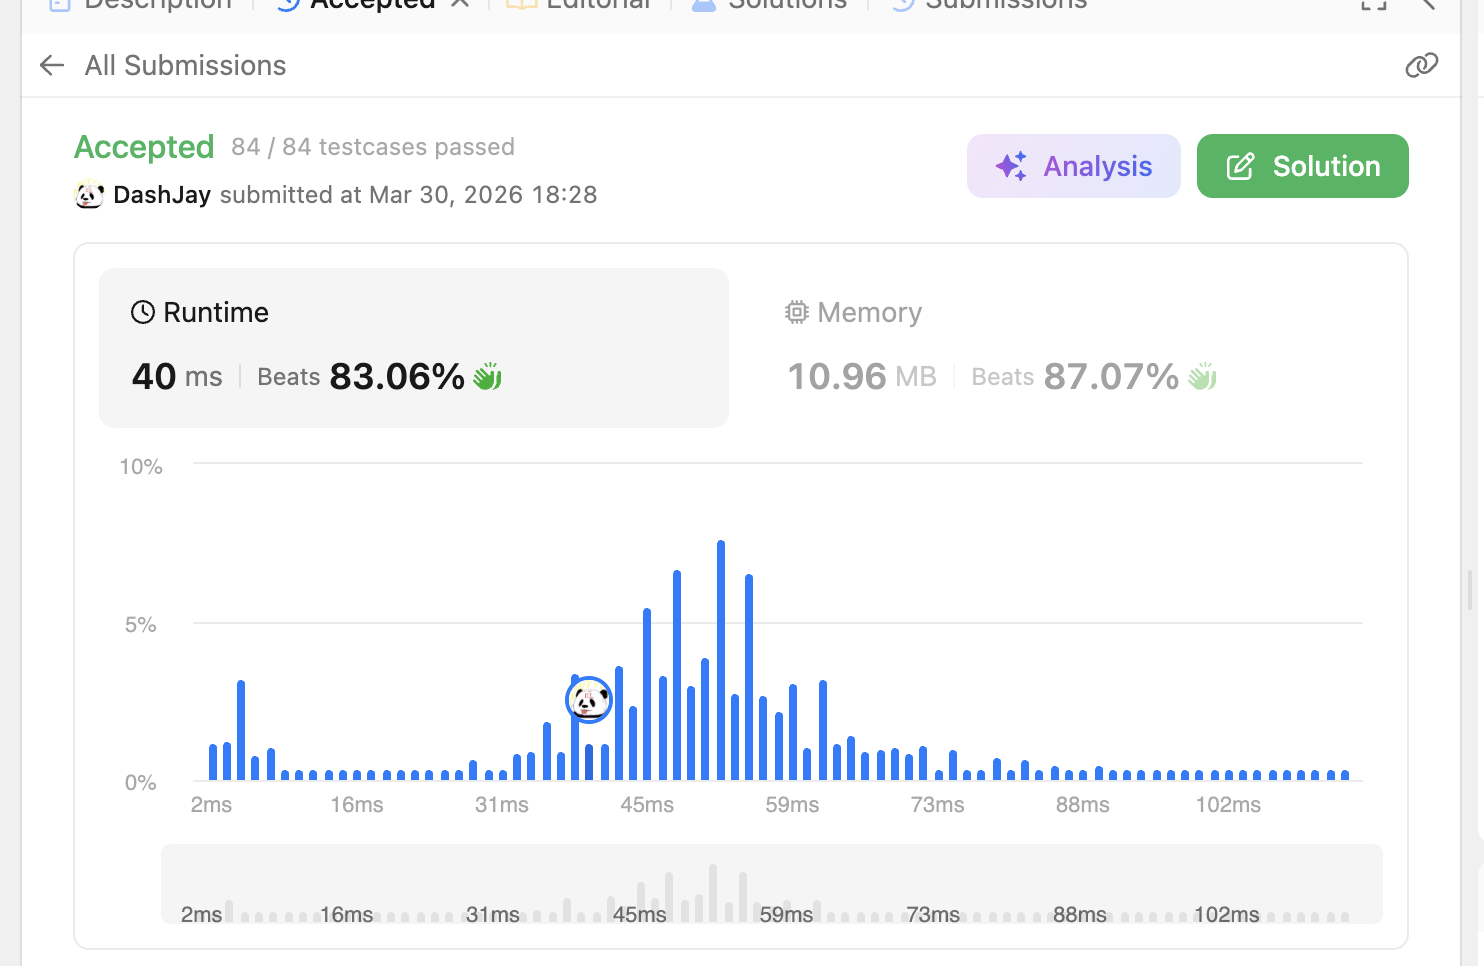Click the DashJay panda avatar near username
This screenshot has height=966, width=1484.
pos(90,194)
